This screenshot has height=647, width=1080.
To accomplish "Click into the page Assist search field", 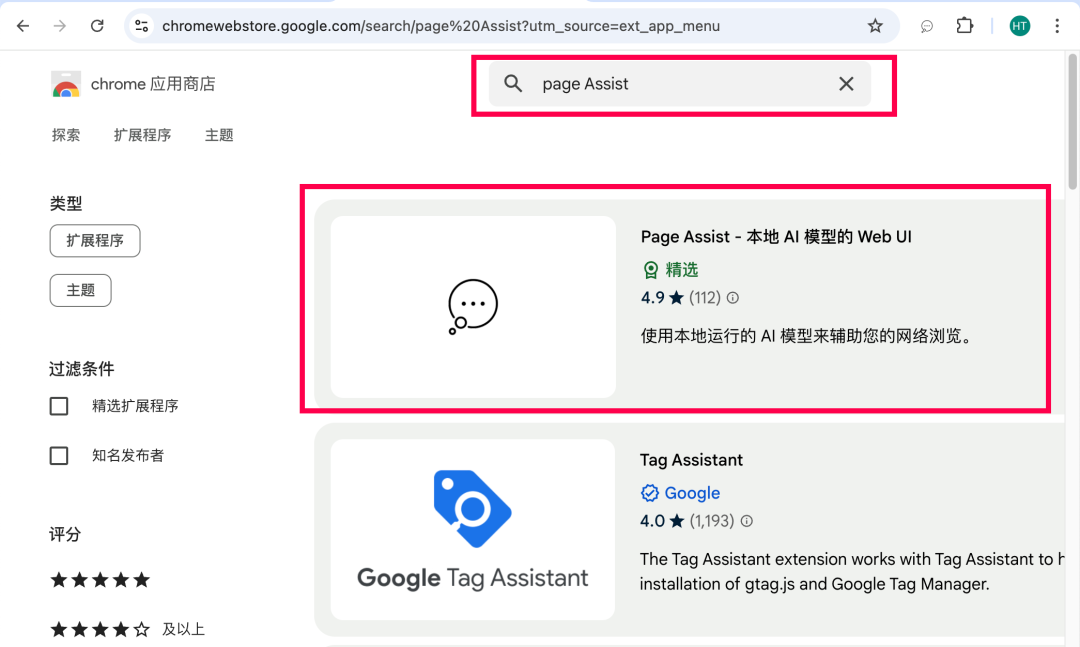I will coord(680,84).
